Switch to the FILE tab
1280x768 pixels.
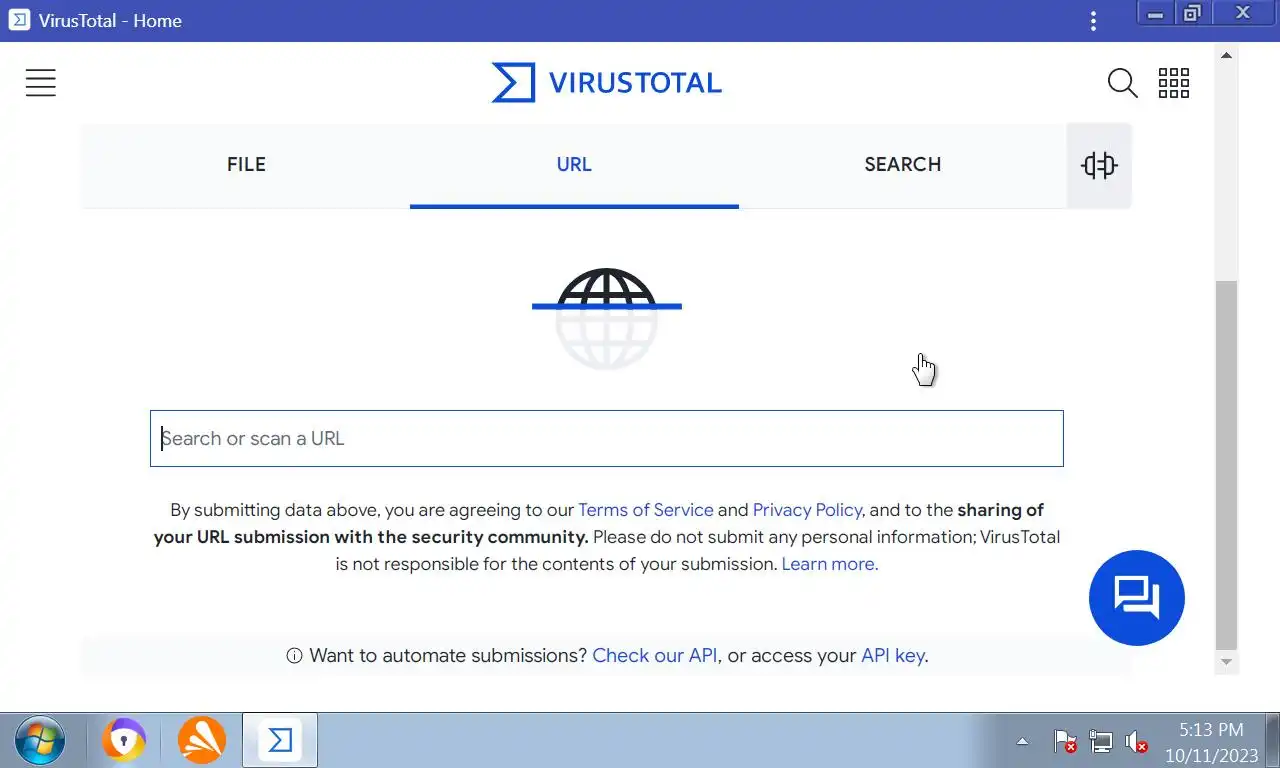246,165
